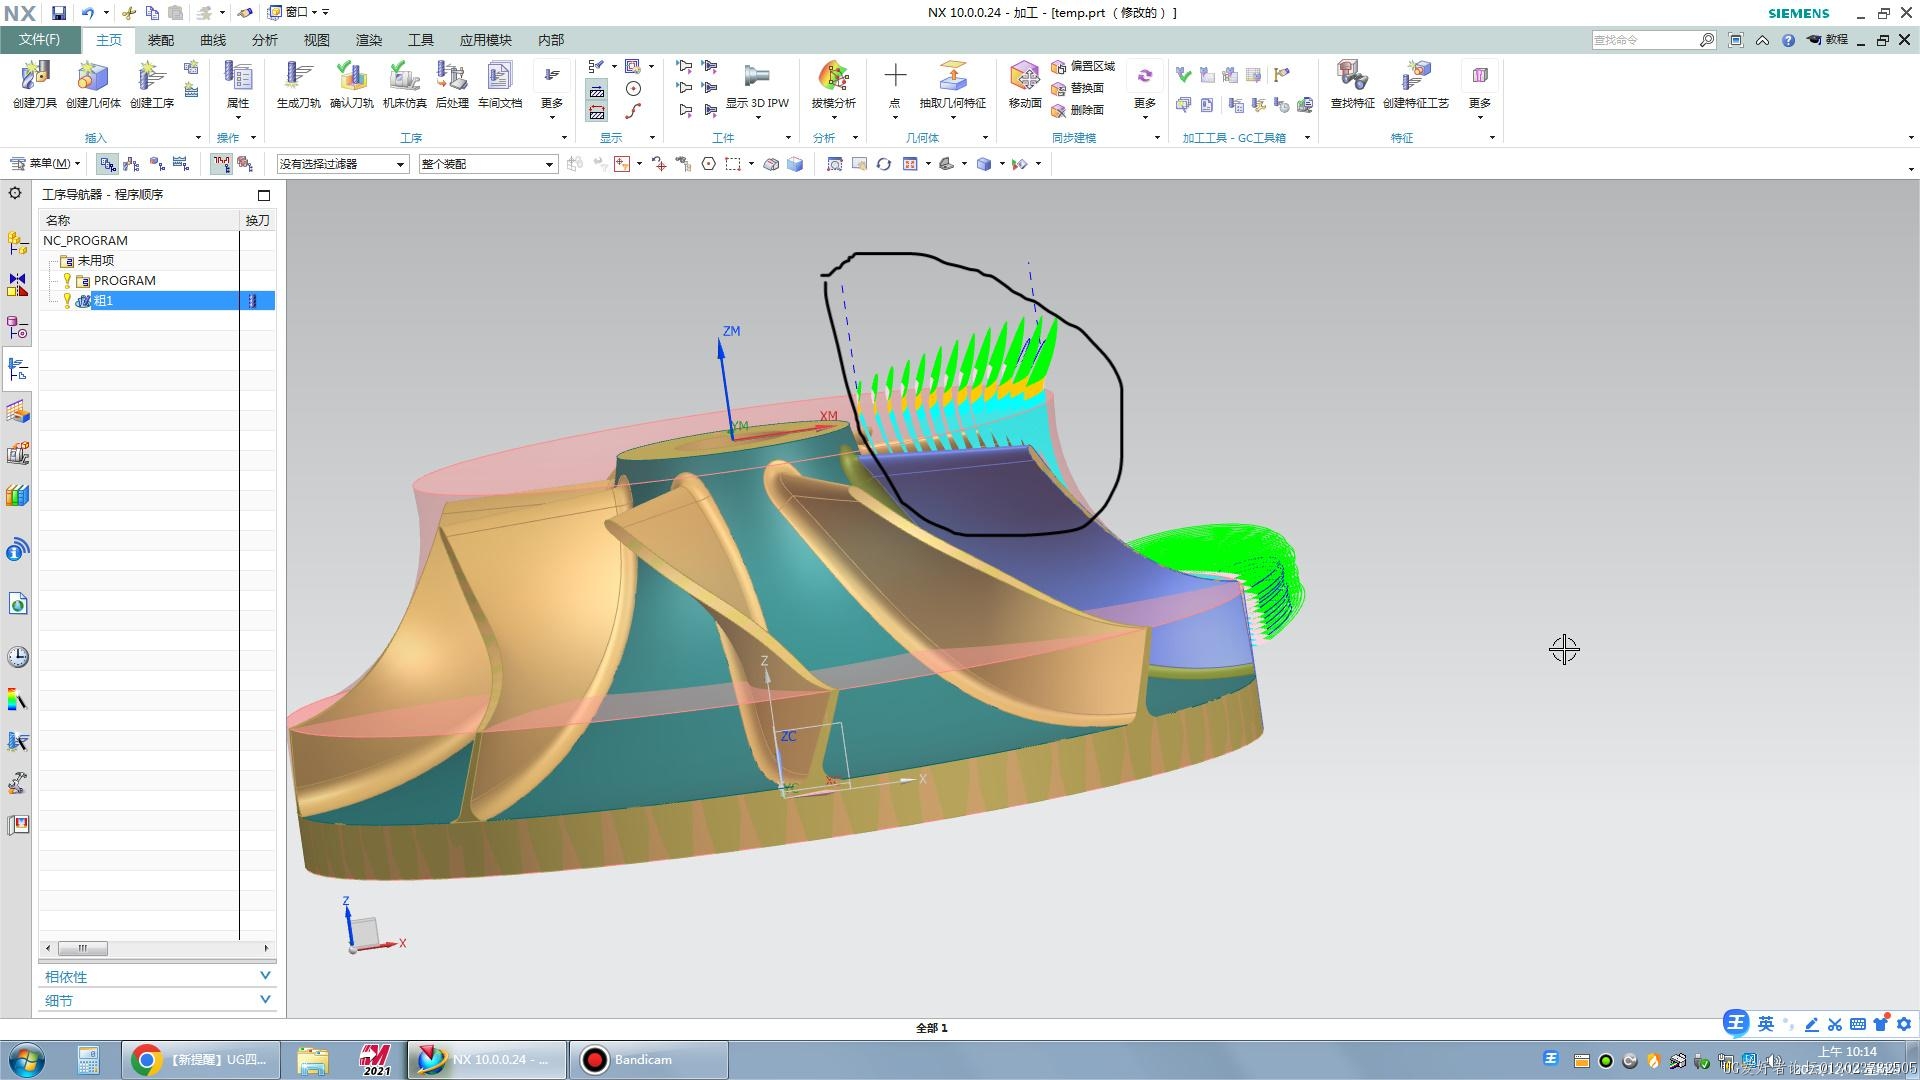Click the 创建刀具 (Create Tool) icon
The image size is (1920, 1080).
coord(35,84)
